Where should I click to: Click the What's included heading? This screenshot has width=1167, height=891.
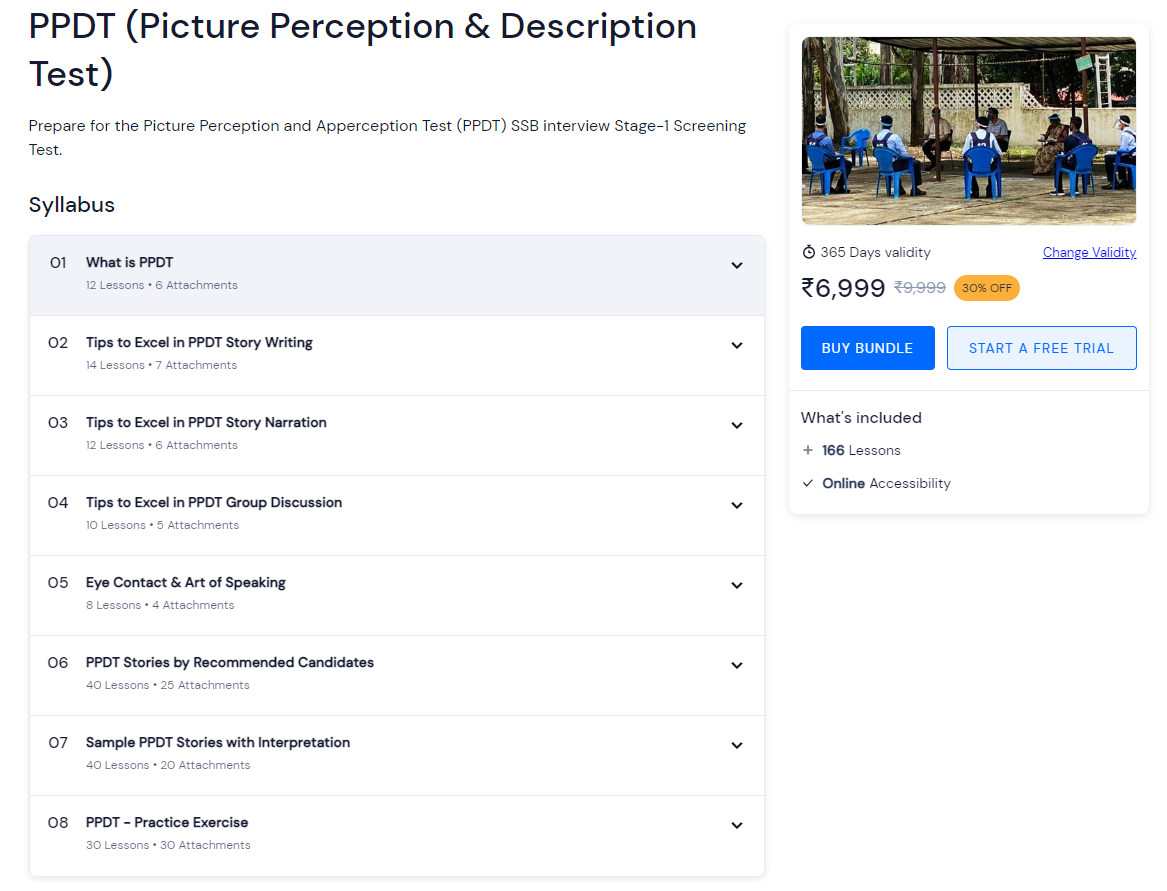861,418
